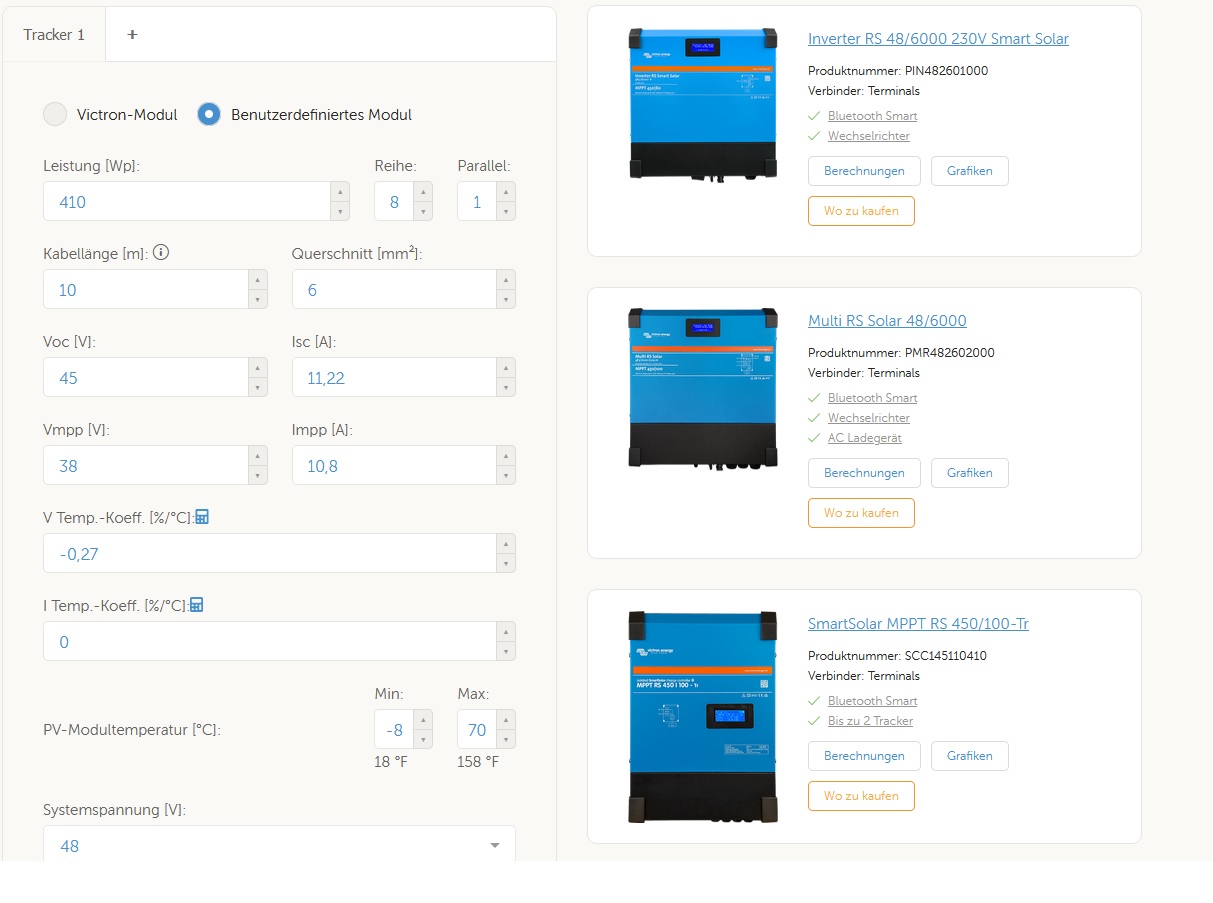1213x903 pixels.
Task: Open the Kabellänge info icon
Action: click(x=161, y=253)
